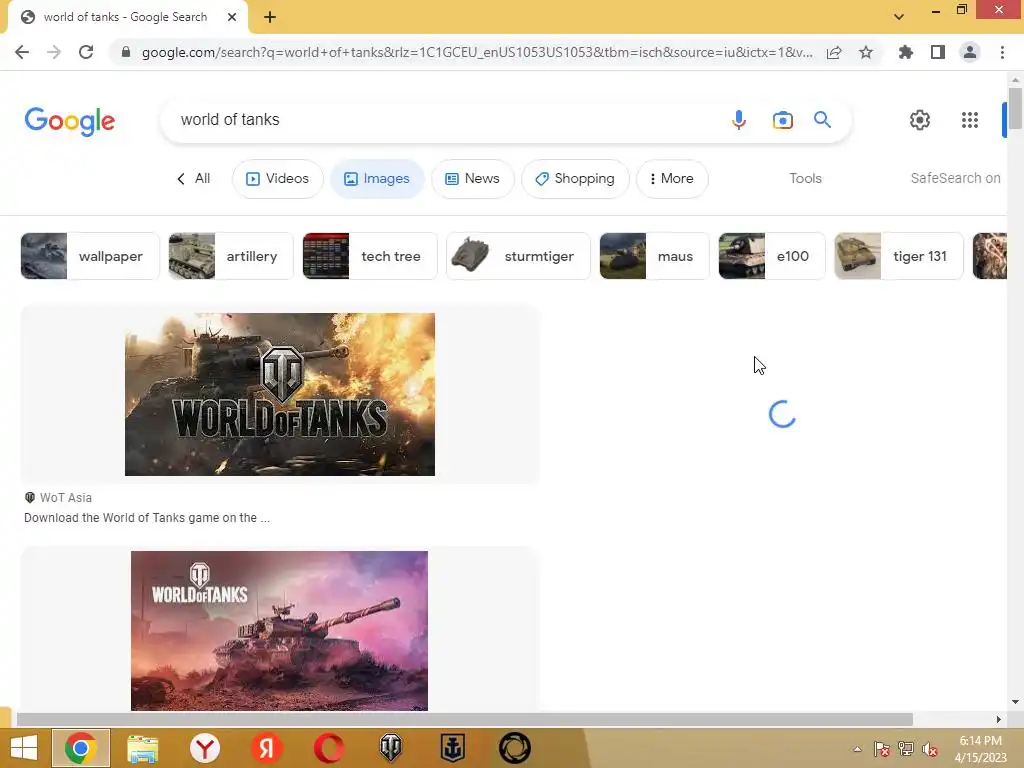Select the tech tree suggestion chip
The image size is (1024, 768).
[370, 256]
